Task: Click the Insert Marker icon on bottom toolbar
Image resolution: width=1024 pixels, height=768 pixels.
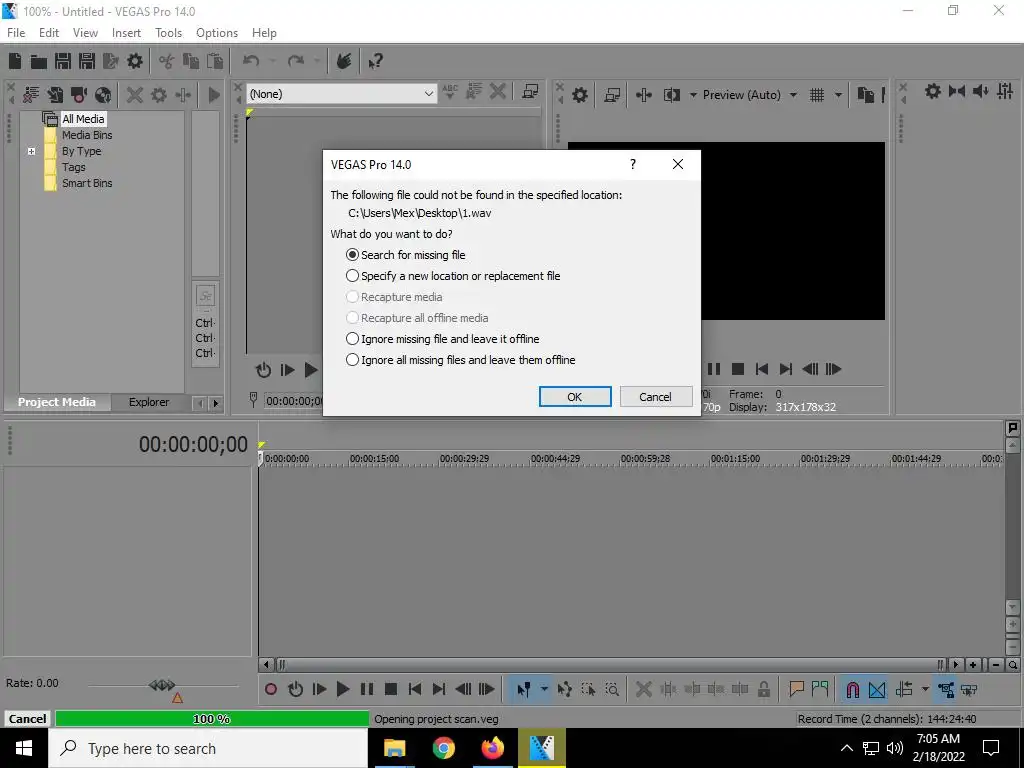Action: tap(796, 689)
